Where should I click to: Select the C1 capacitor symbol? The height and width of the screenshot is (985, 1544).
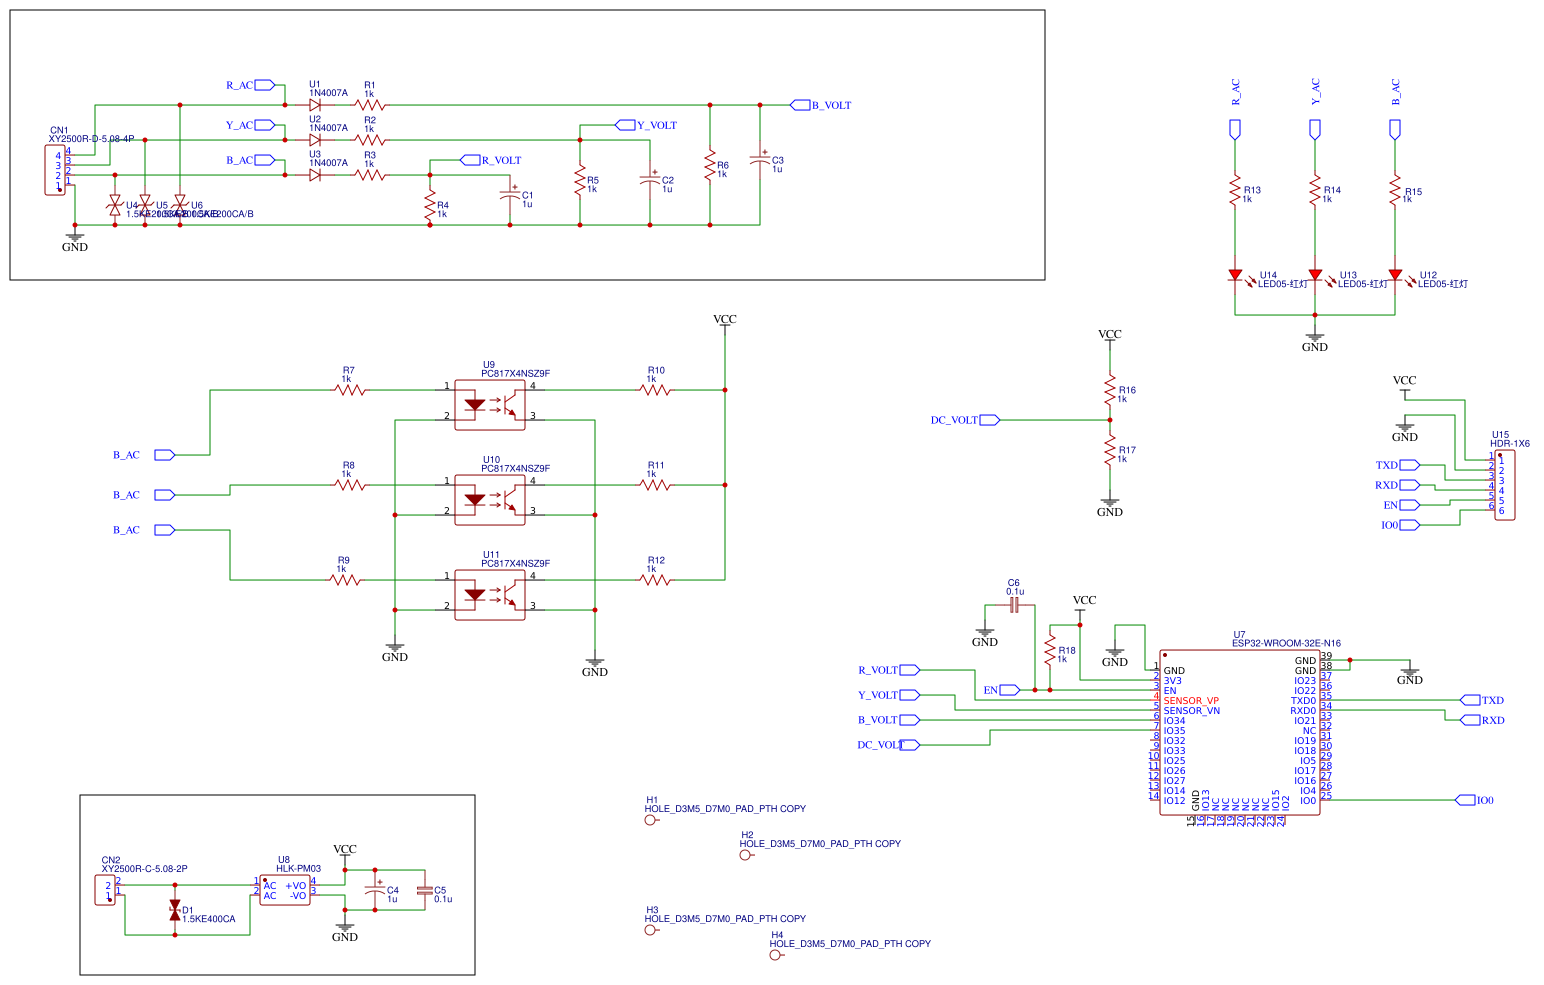(x=510, y=195)
